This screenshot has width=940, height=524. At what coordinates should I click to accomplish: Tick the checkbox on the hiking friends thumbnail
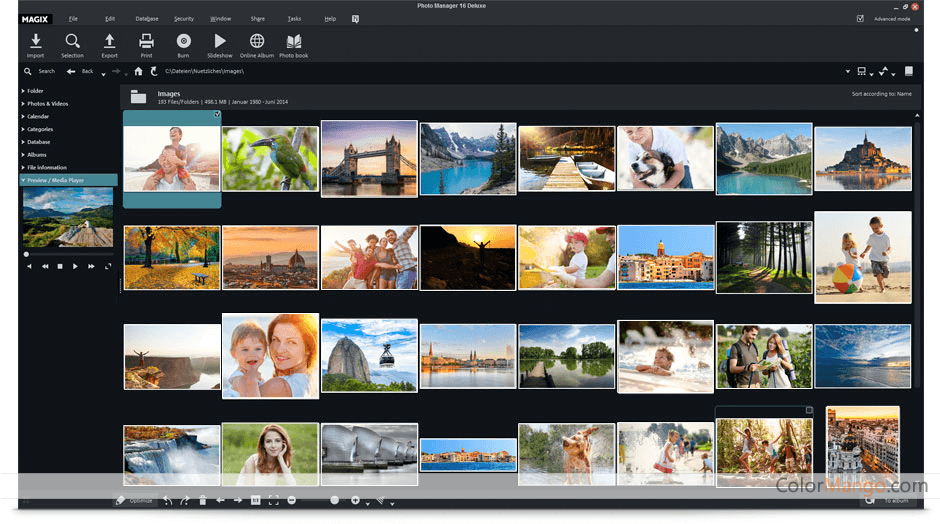click(809, 410)
